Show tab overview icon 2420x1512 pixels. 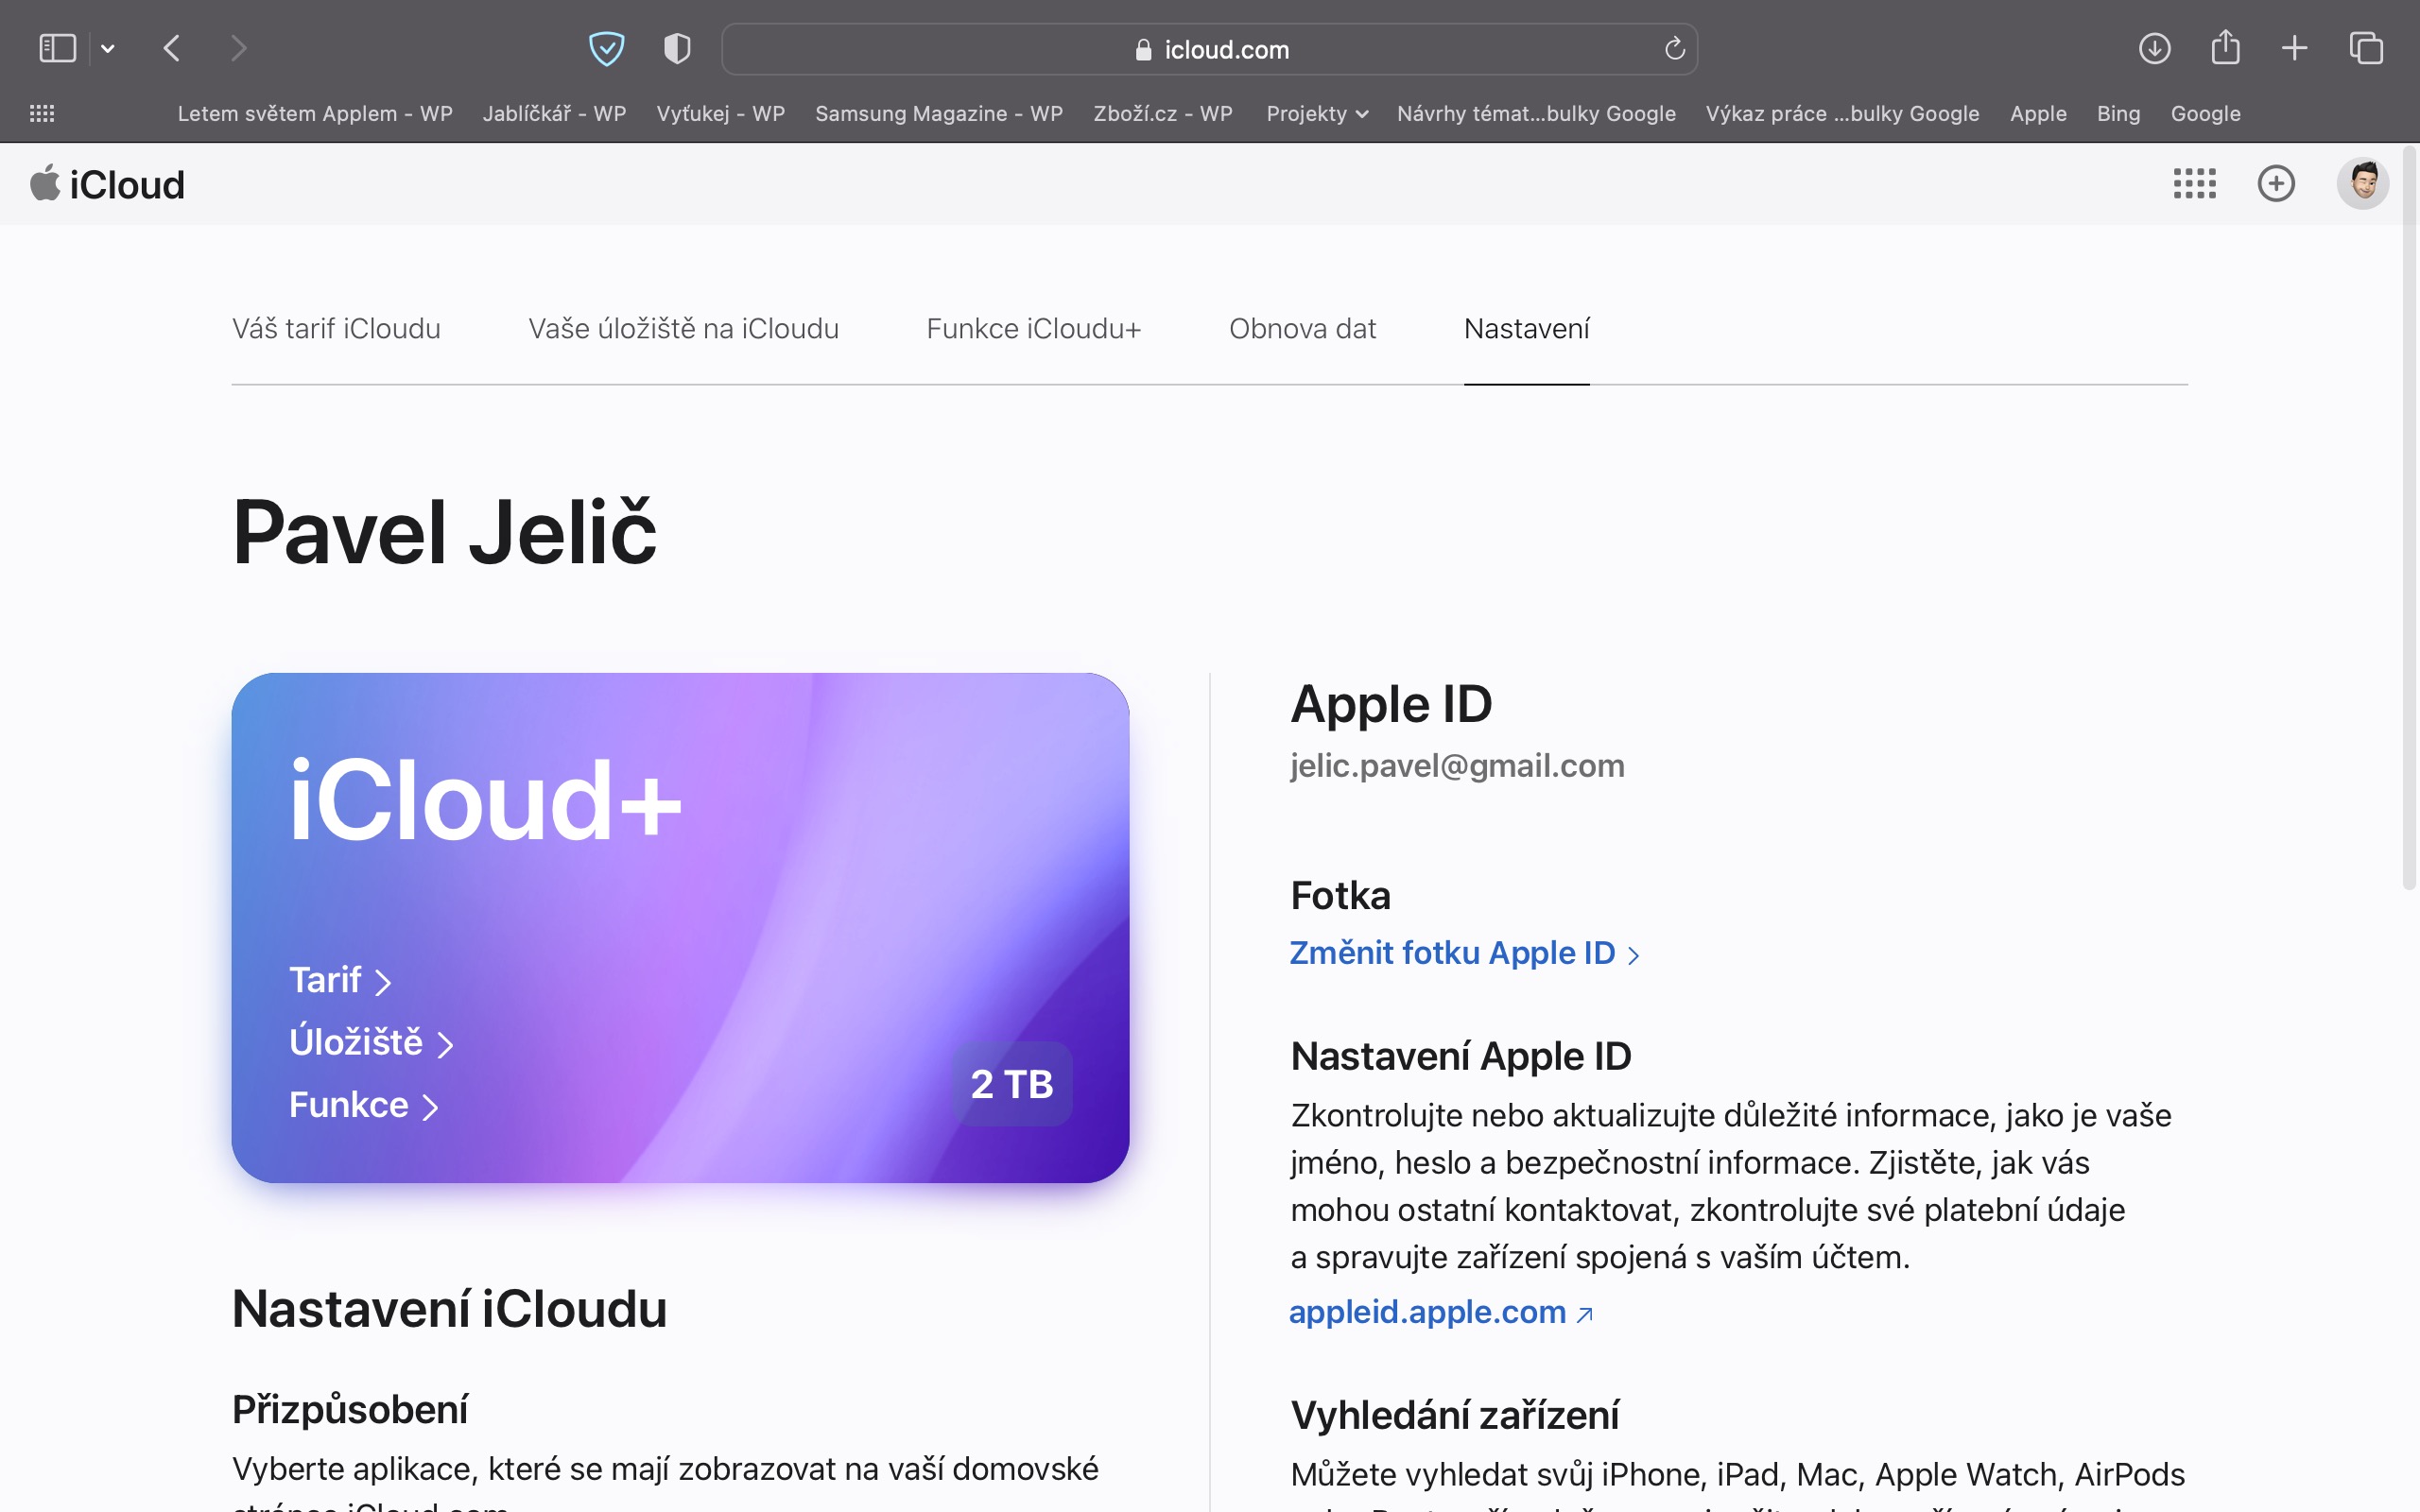[x=2366, y=48]
